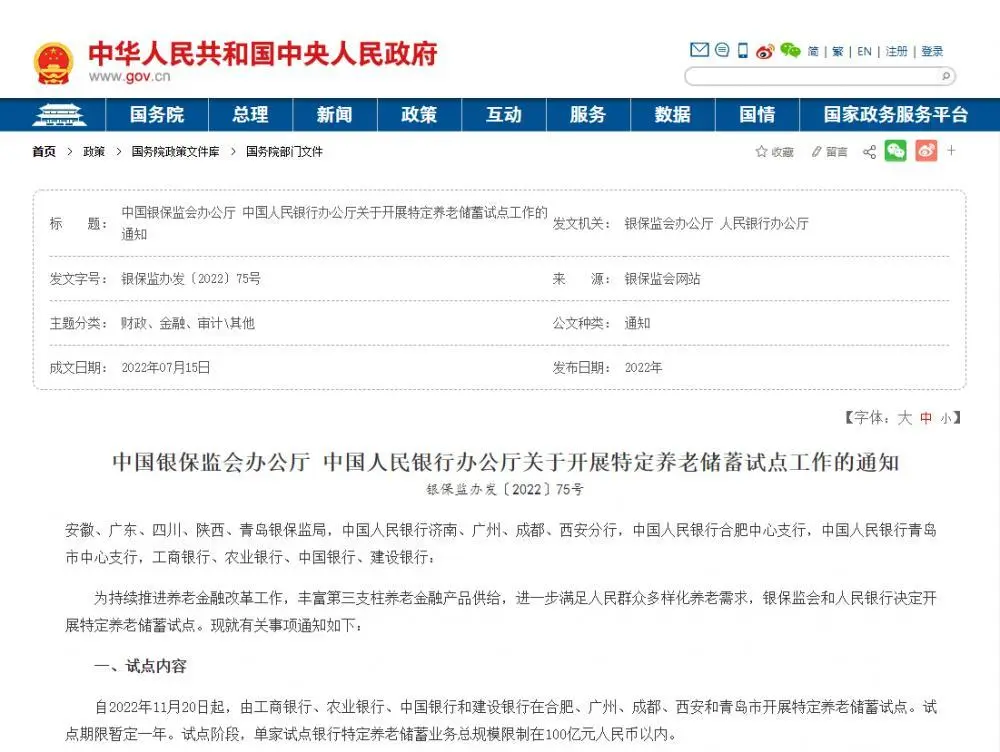1000x752 pixels.
Task: Open the Weibo icon beside the language links
Action: (x=765, y=51)
